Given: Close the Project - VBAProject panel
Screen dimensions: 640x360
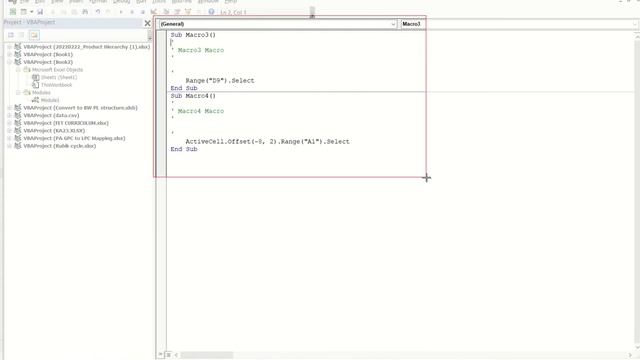Looking at the screenshot, I should (147, 23).
